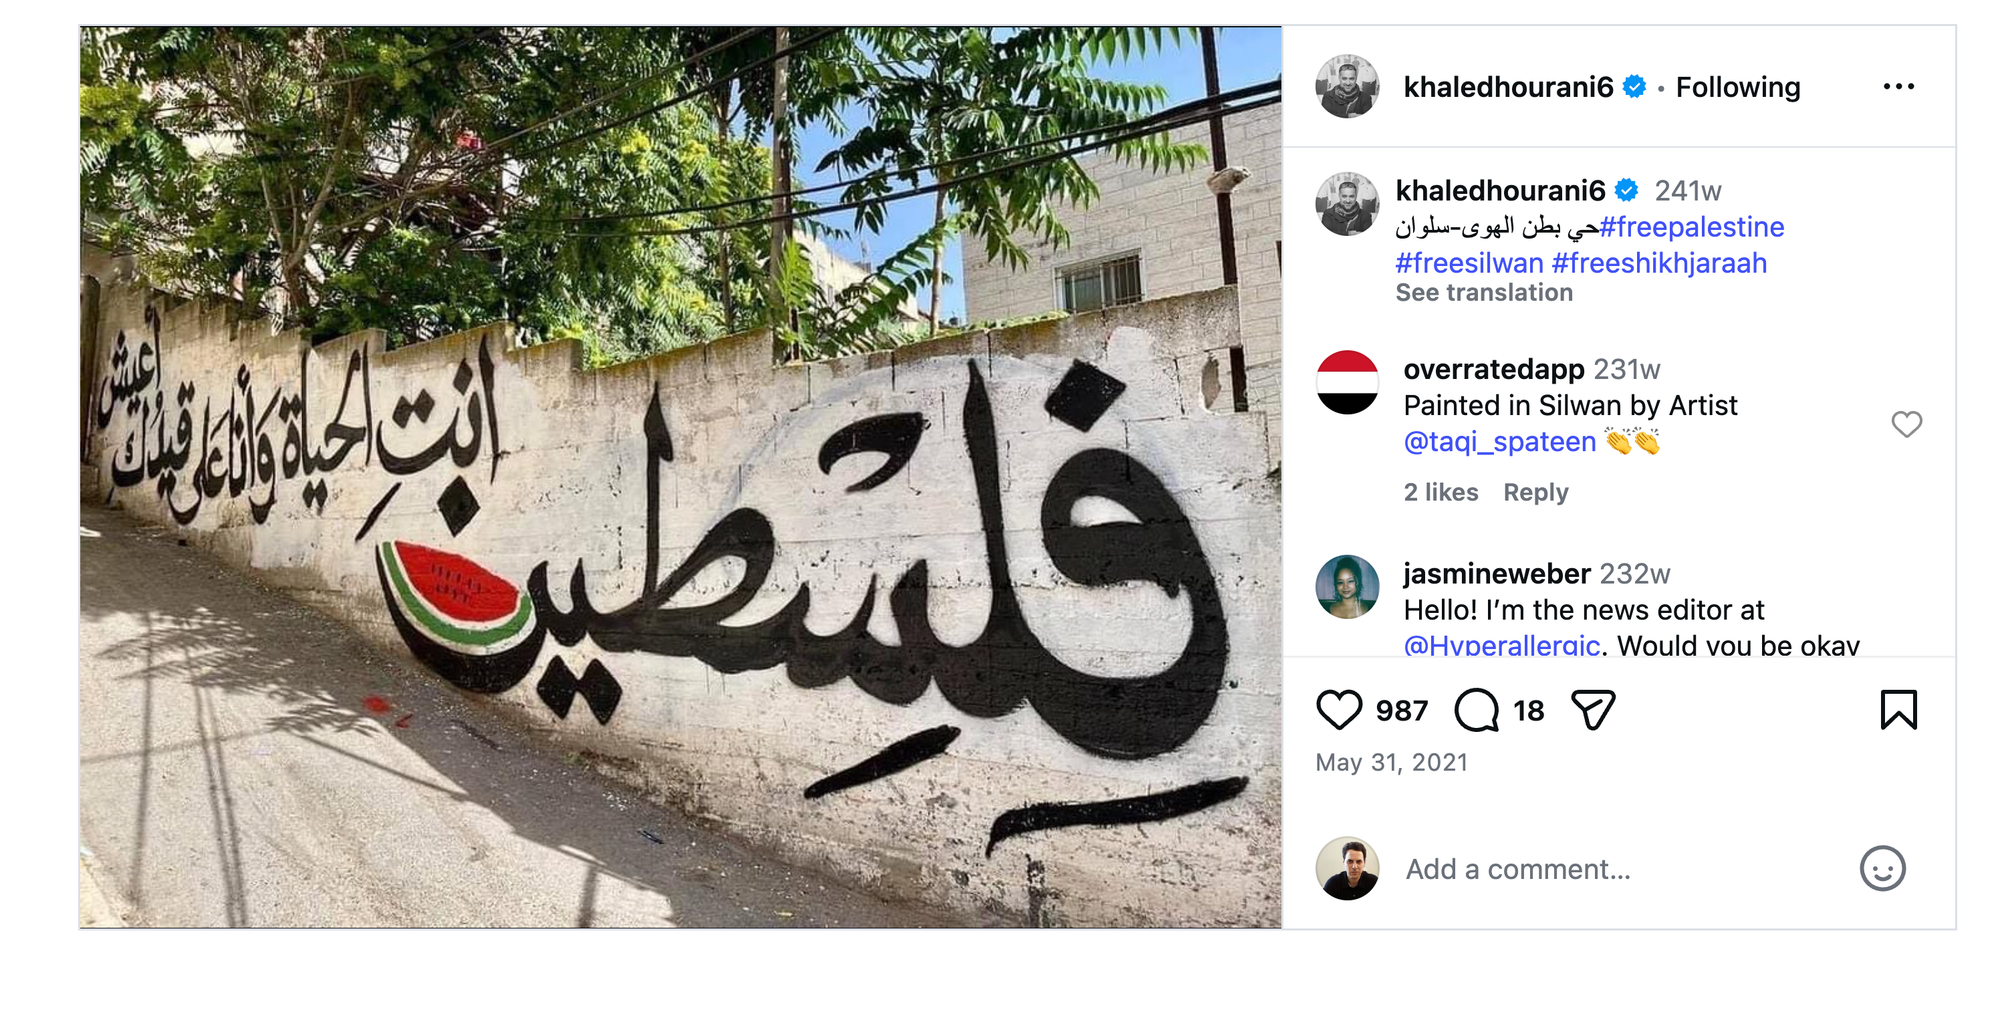The width and height of the screenshot is (2000, 1020).
Task: Open overratedapp's flag avatar
Action: (1347, 382)
